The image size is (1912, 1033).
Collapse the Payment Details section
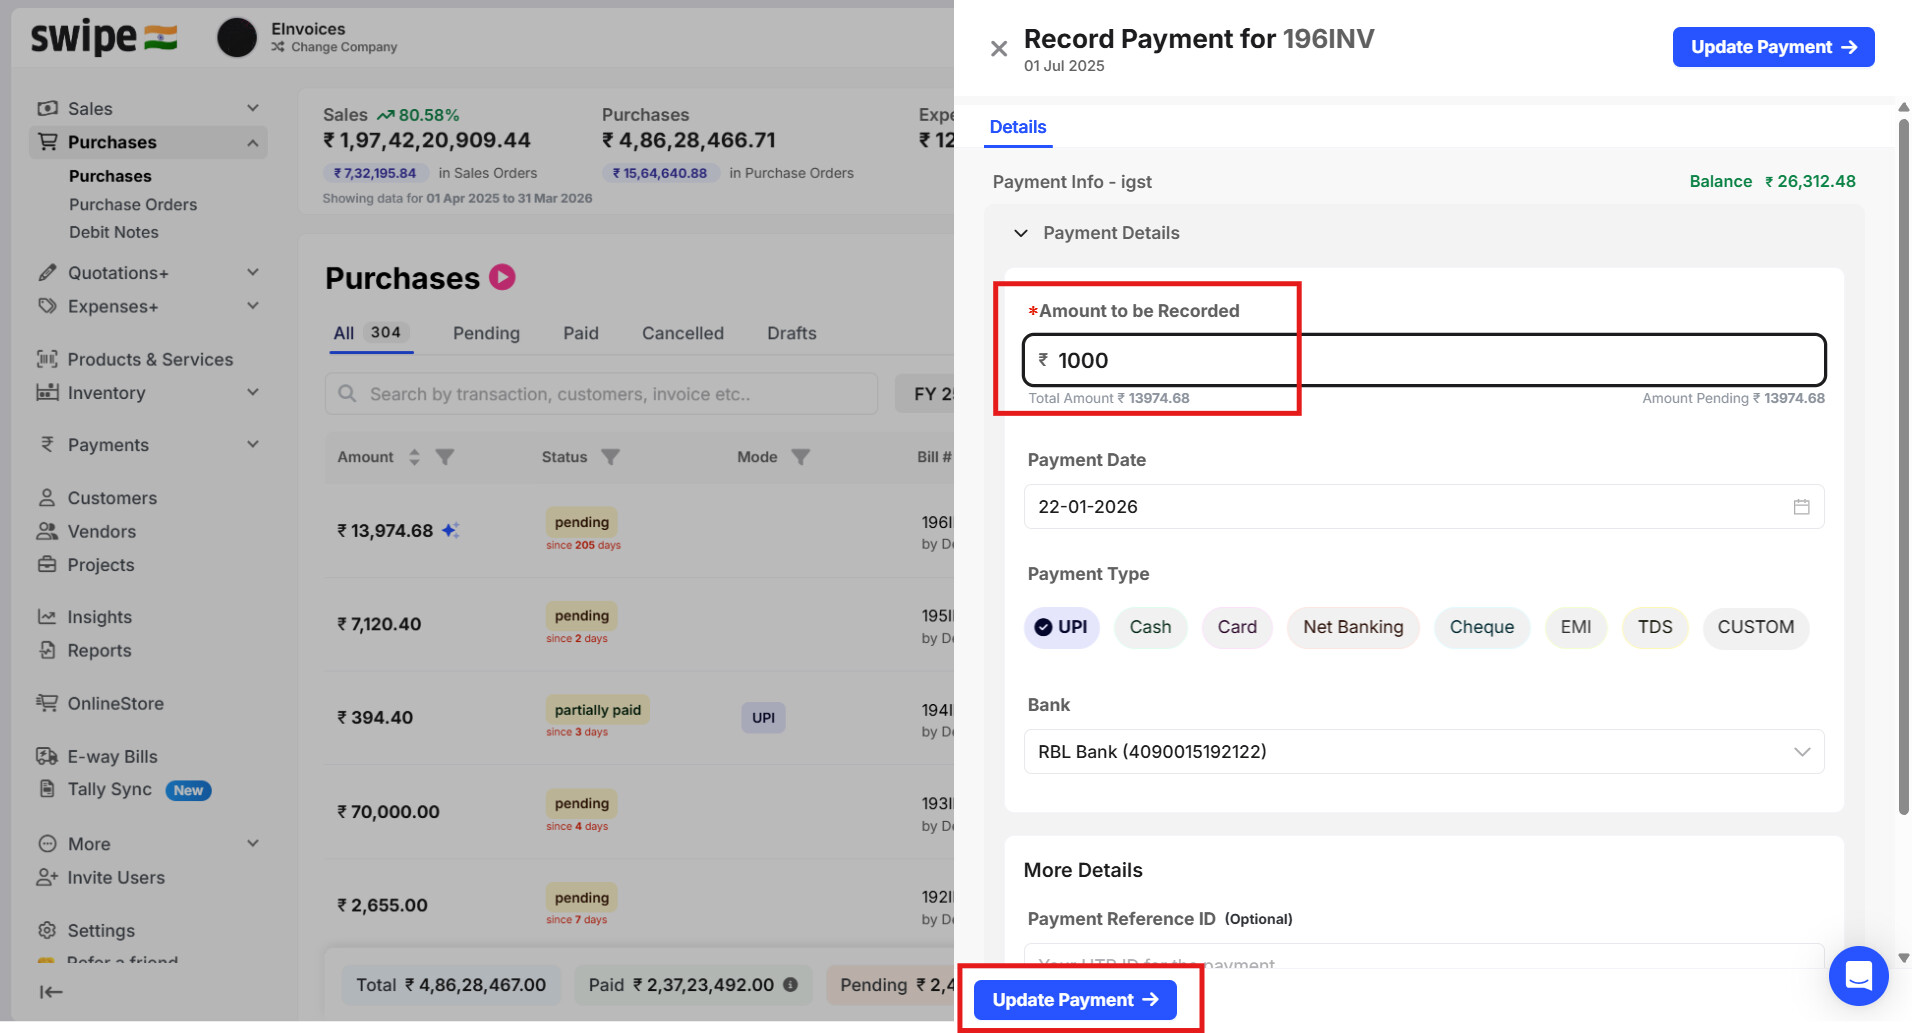(x=1021, y=233)
